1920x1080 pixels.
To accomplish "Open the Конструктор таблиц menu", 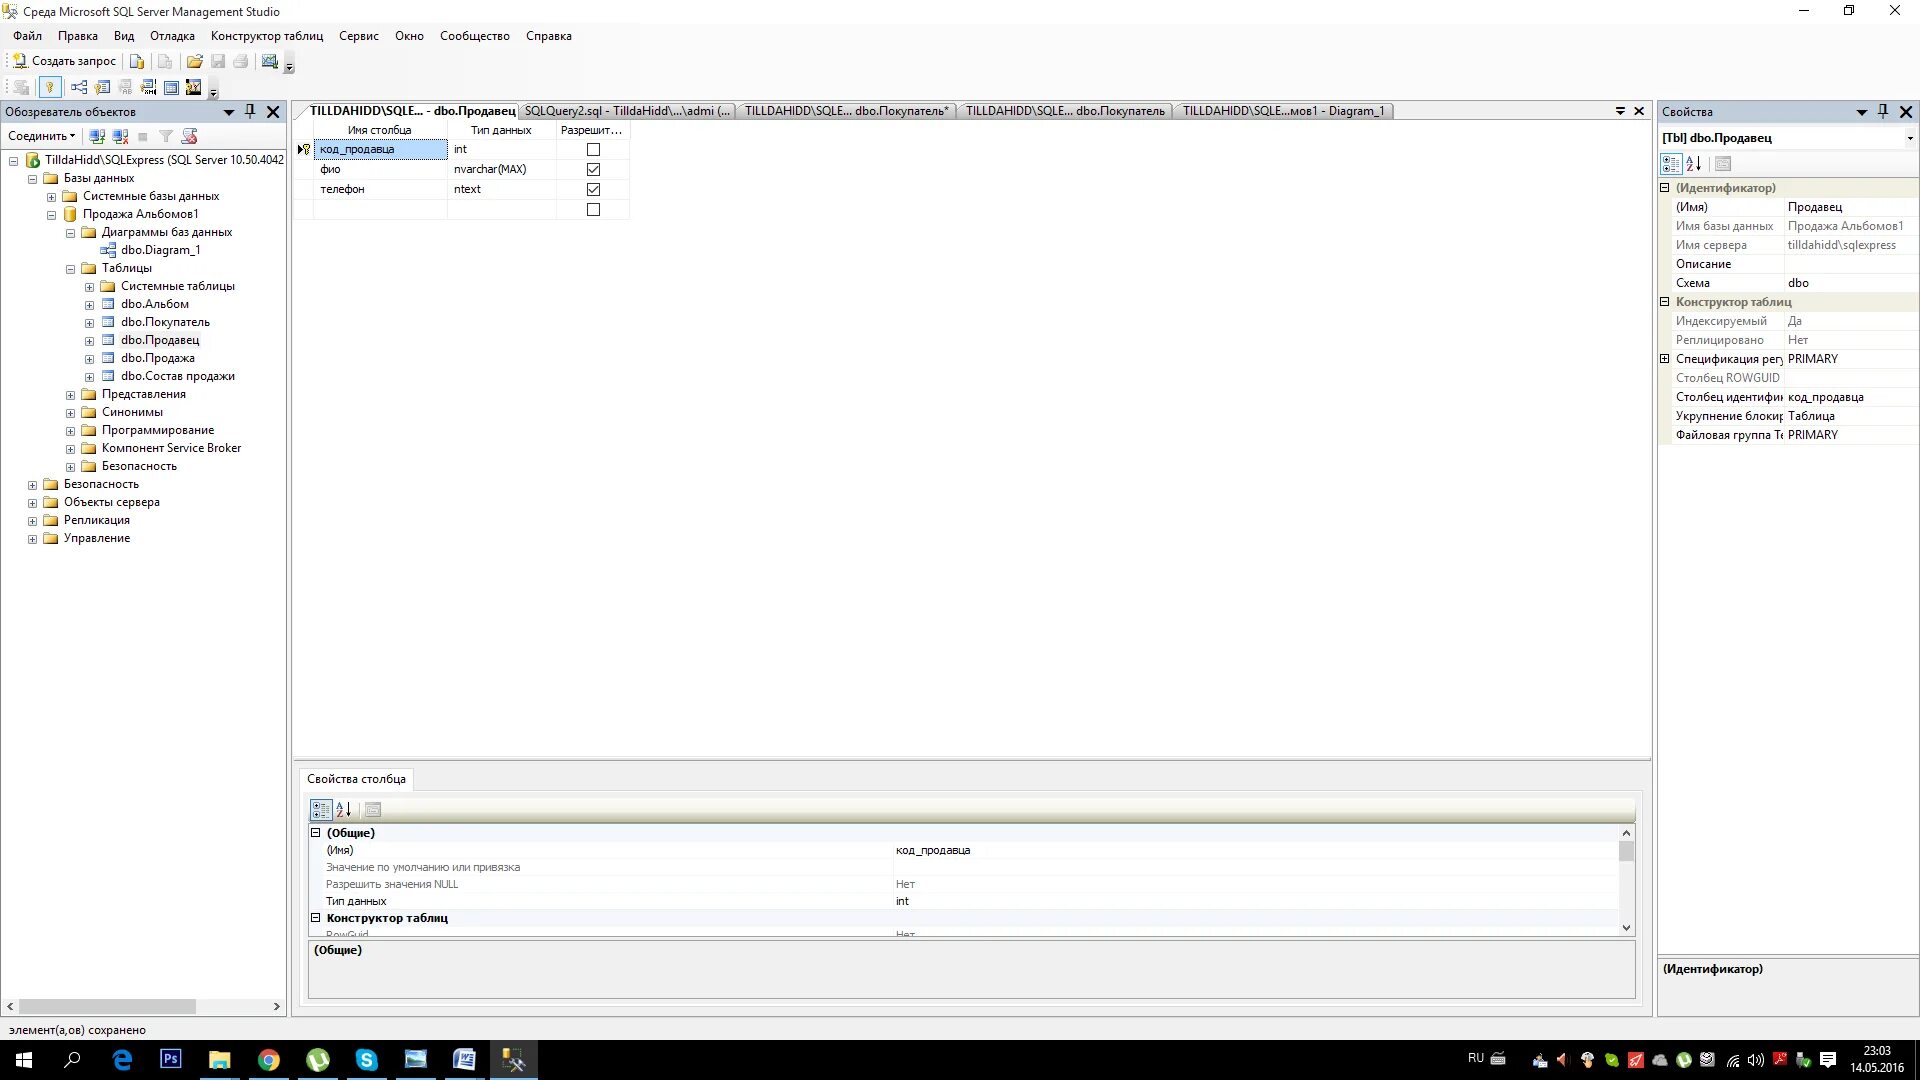I will [x=266, y=36].
